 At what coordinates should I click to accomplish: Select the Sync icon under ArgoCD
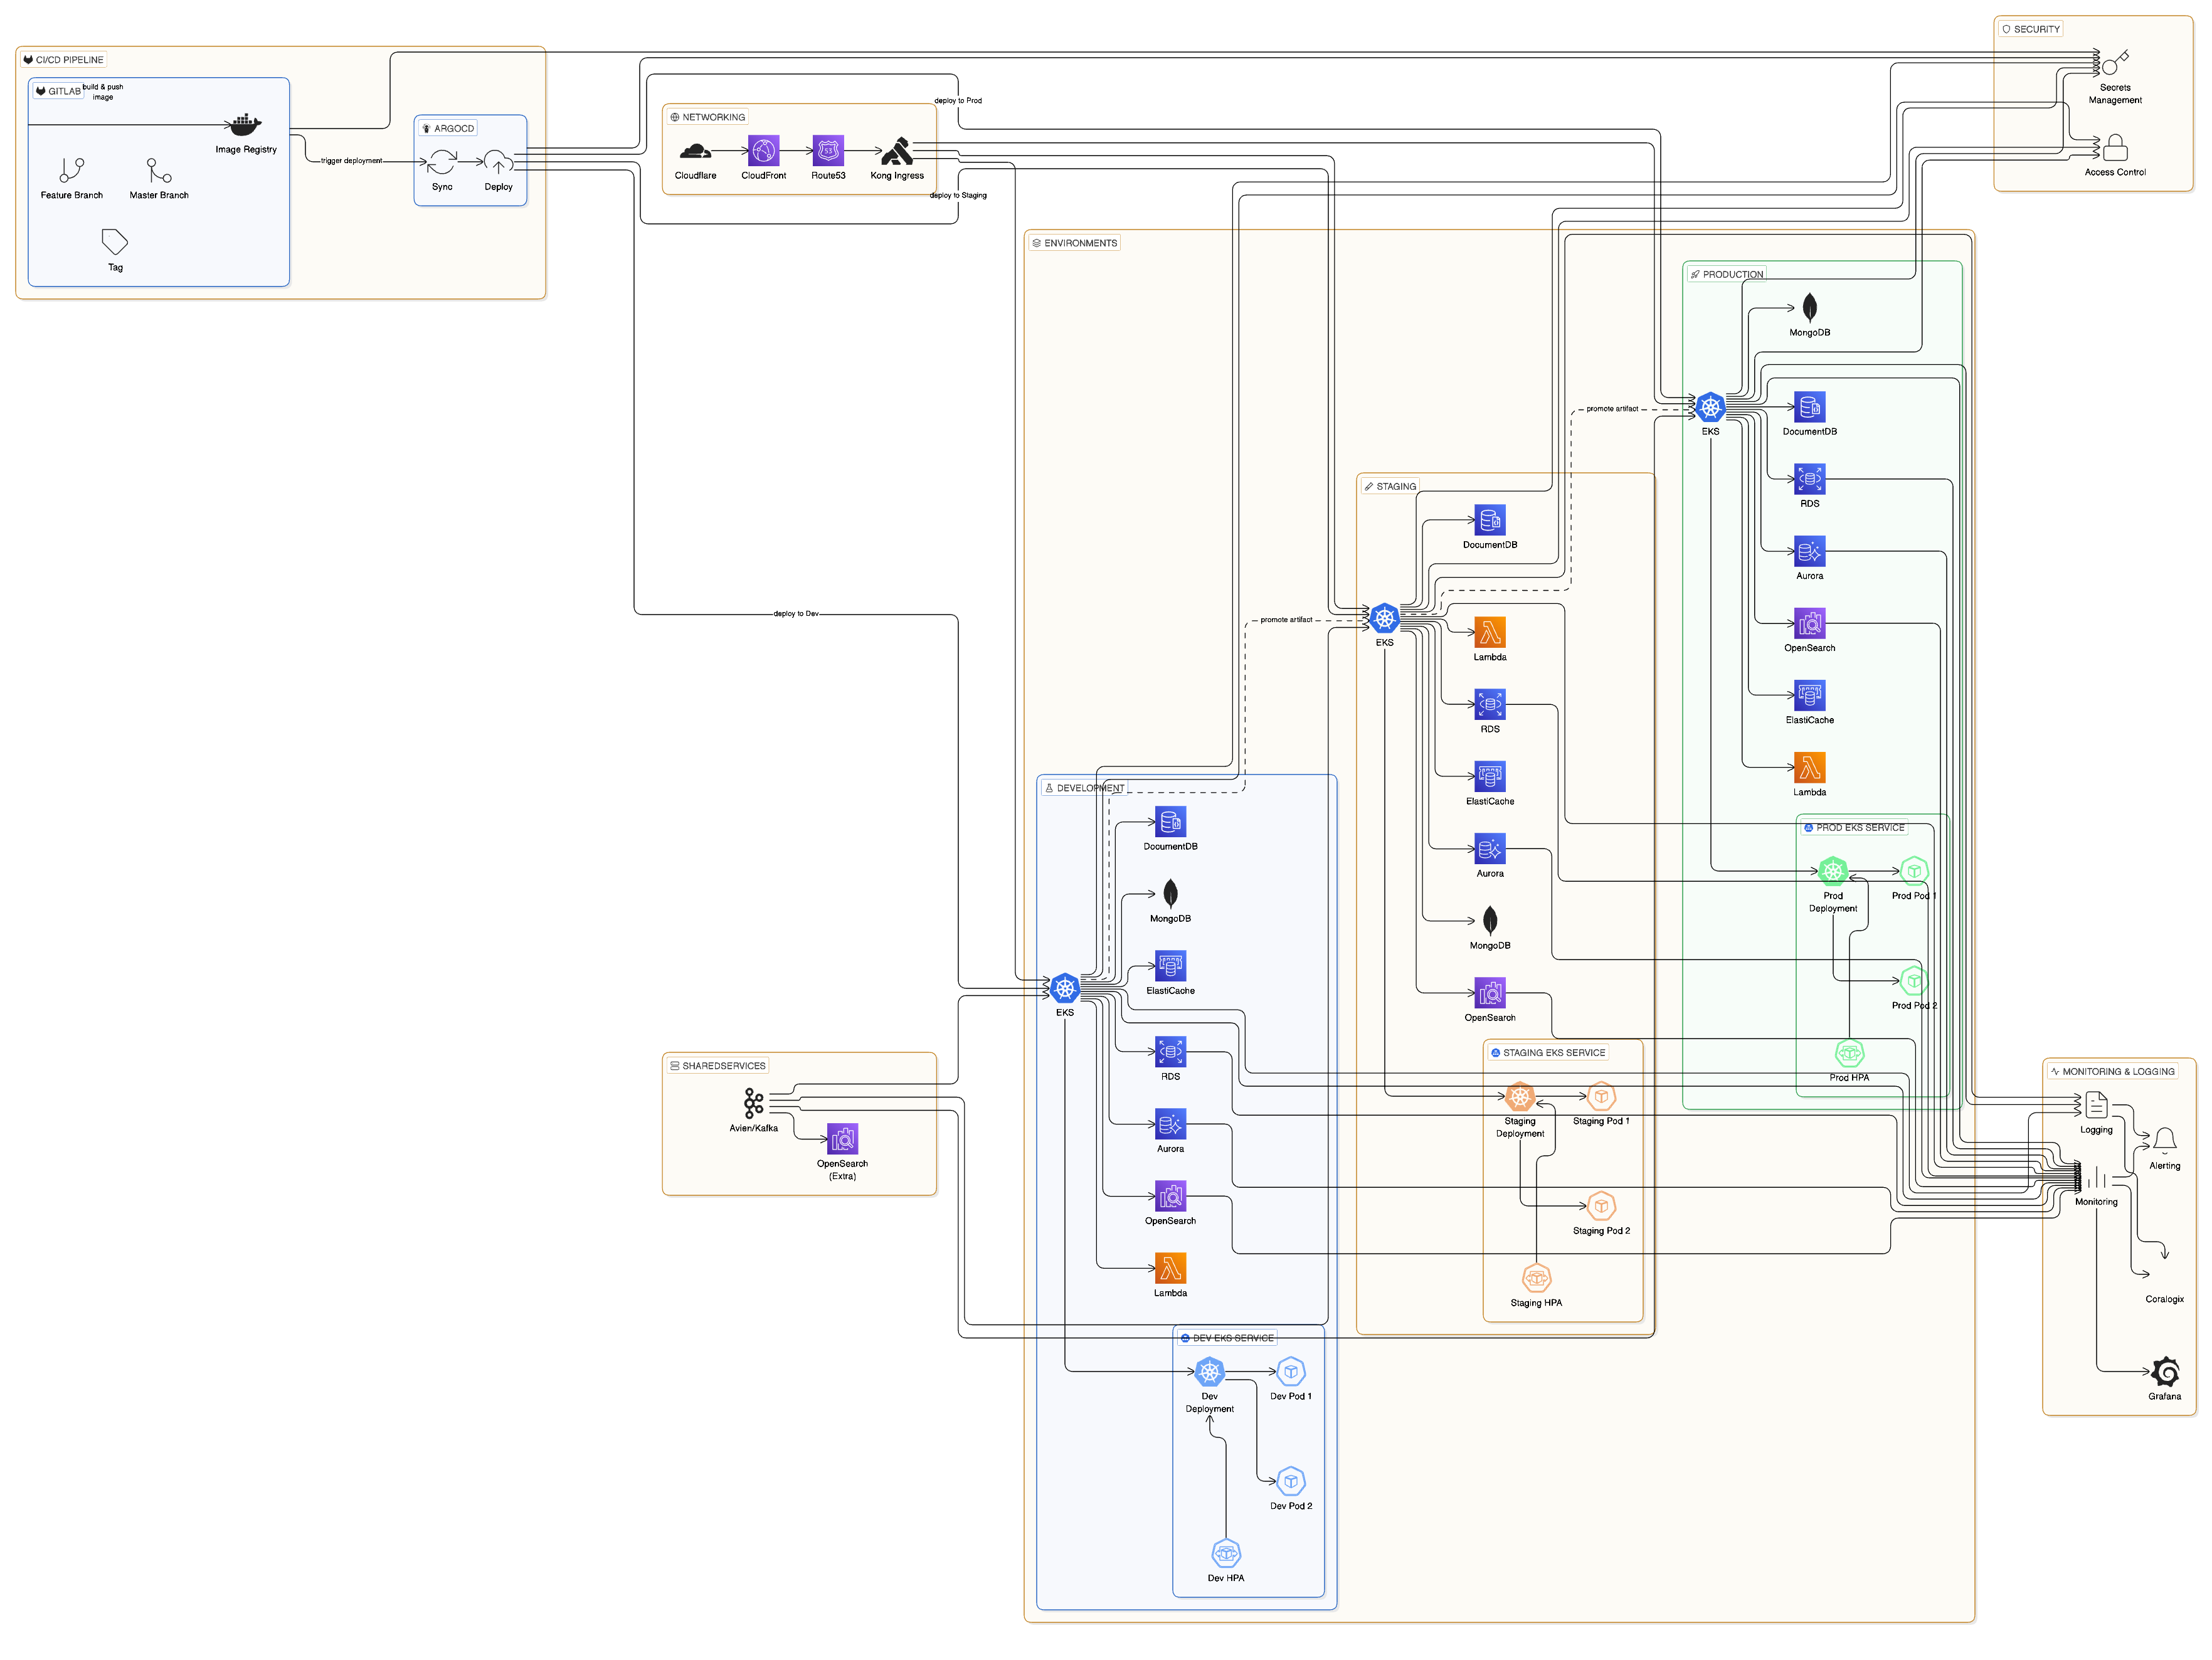coord(442,161)
